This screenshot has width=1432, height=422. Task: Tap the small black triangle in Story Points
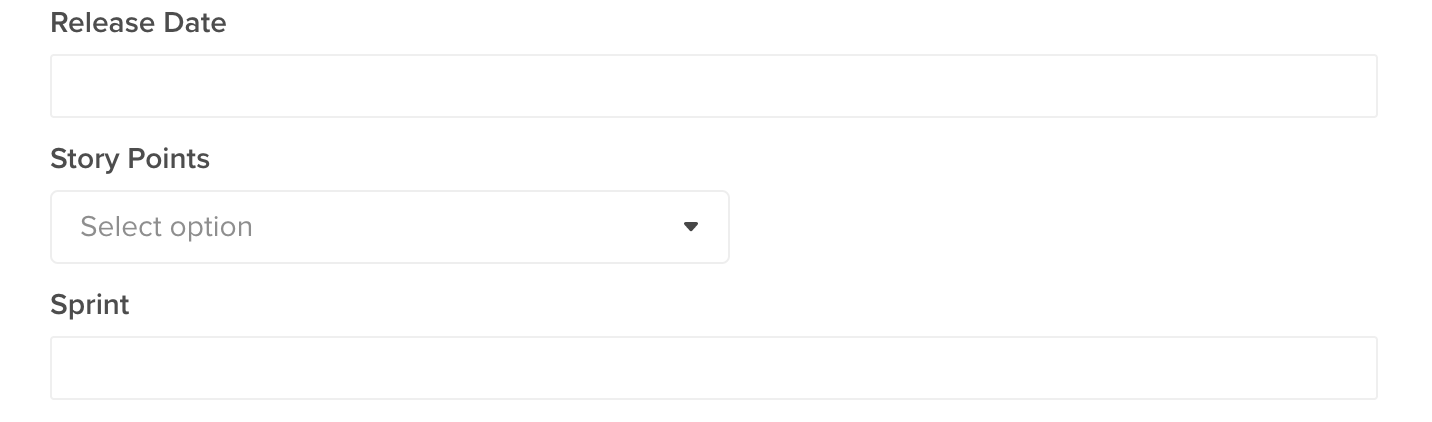690,227
